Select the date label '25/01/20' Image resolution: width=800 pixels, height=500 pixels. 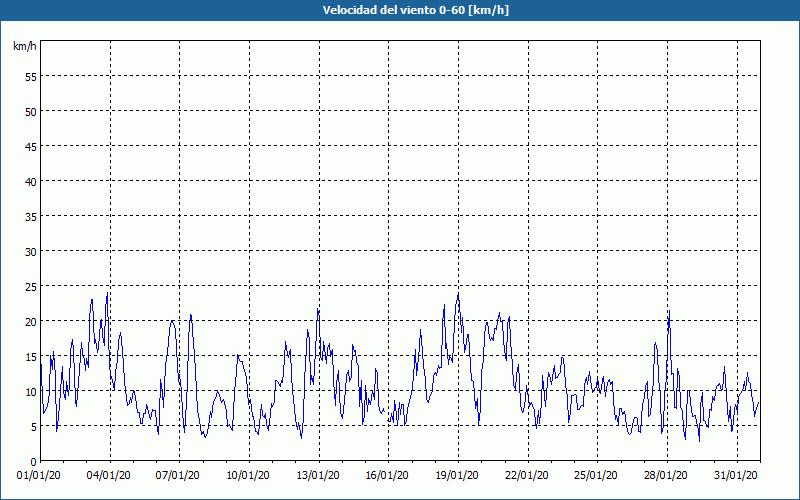pos(596,476)
